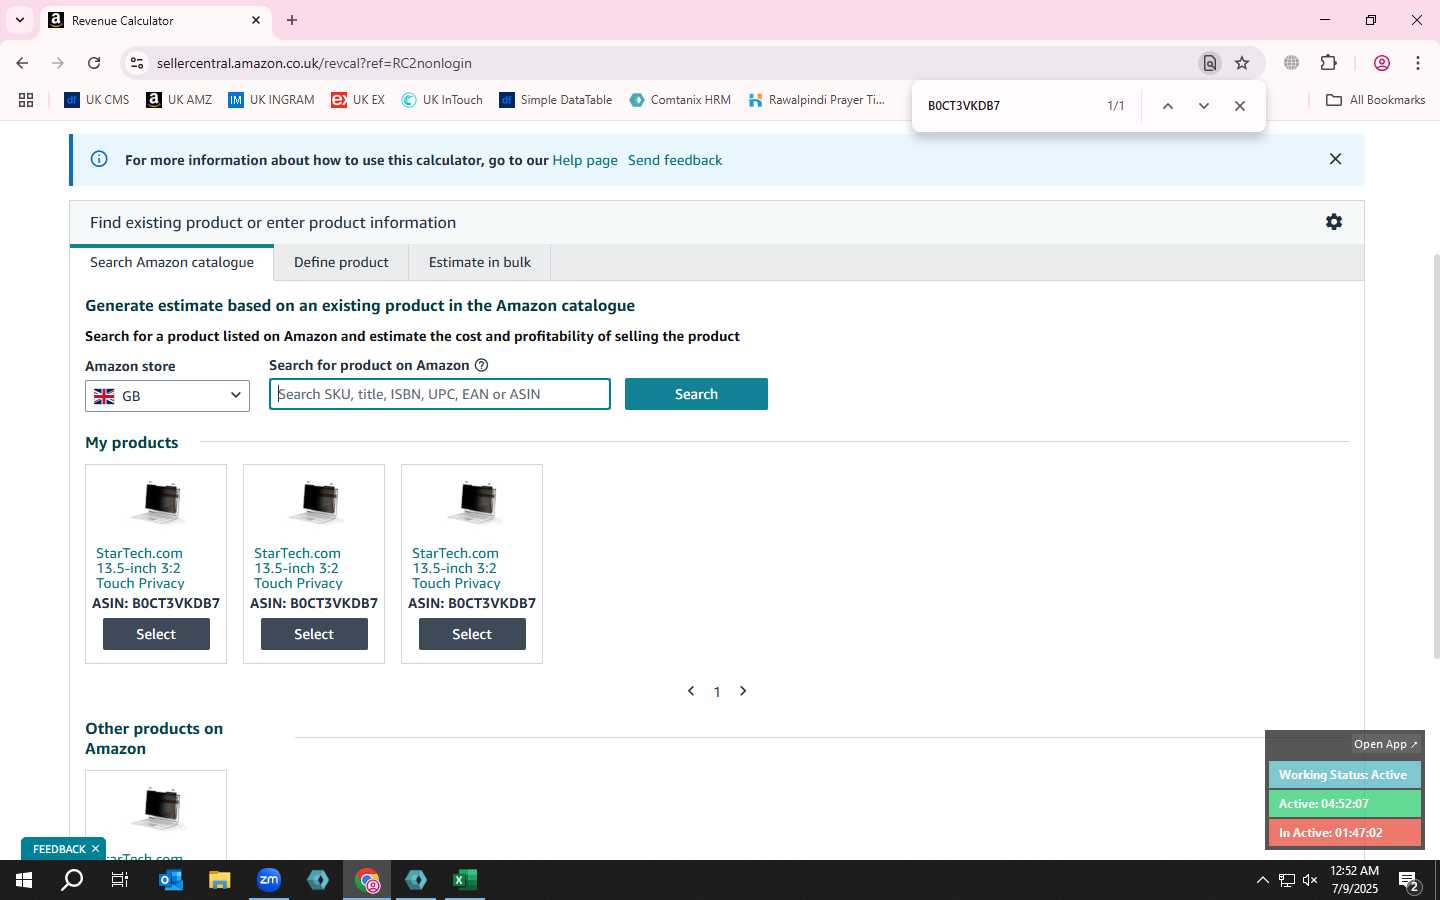Open help tooltip next to Search for product
Viewport: 1440px width, 900px height.
(481, 365)
